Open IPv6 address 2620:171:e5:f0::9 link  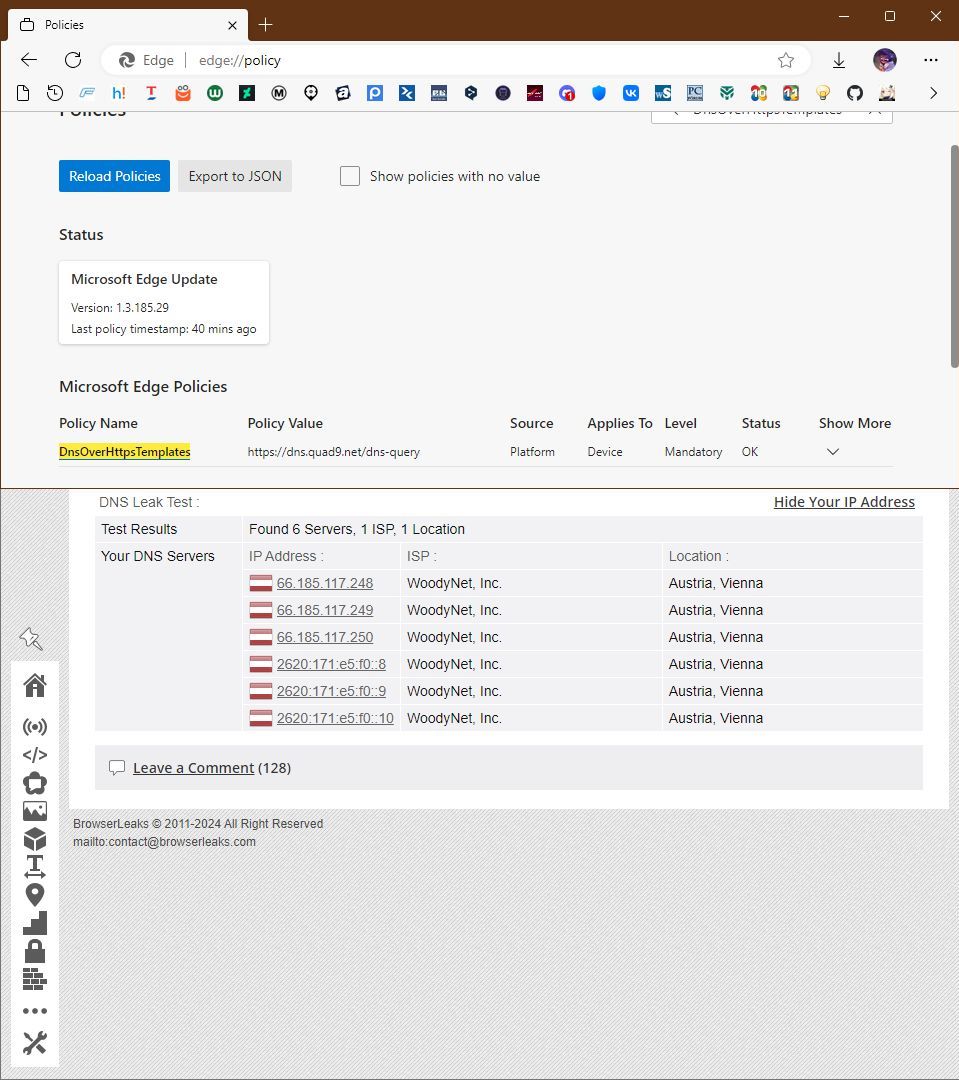coord(331,691)
